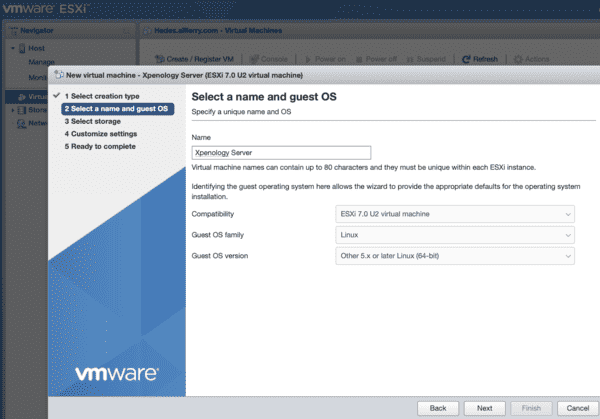The height and width of the screenshot is (419, 600).
Task: Click the Power on play icon
Action: (308, 59)
